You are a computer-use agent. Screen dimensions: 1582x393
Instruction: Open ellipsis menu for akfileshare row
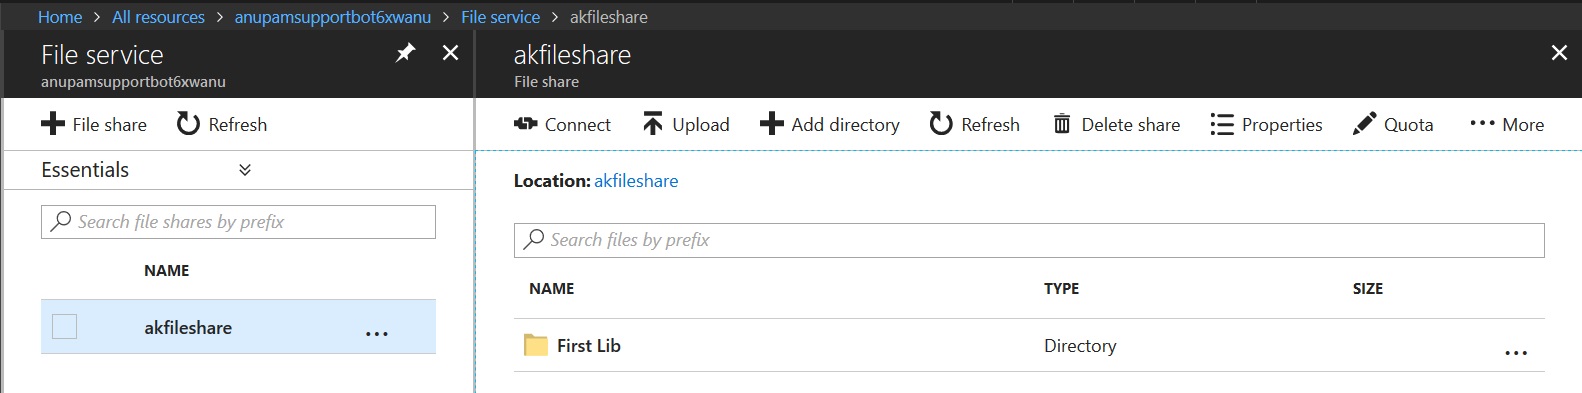(x=377, y=333)
